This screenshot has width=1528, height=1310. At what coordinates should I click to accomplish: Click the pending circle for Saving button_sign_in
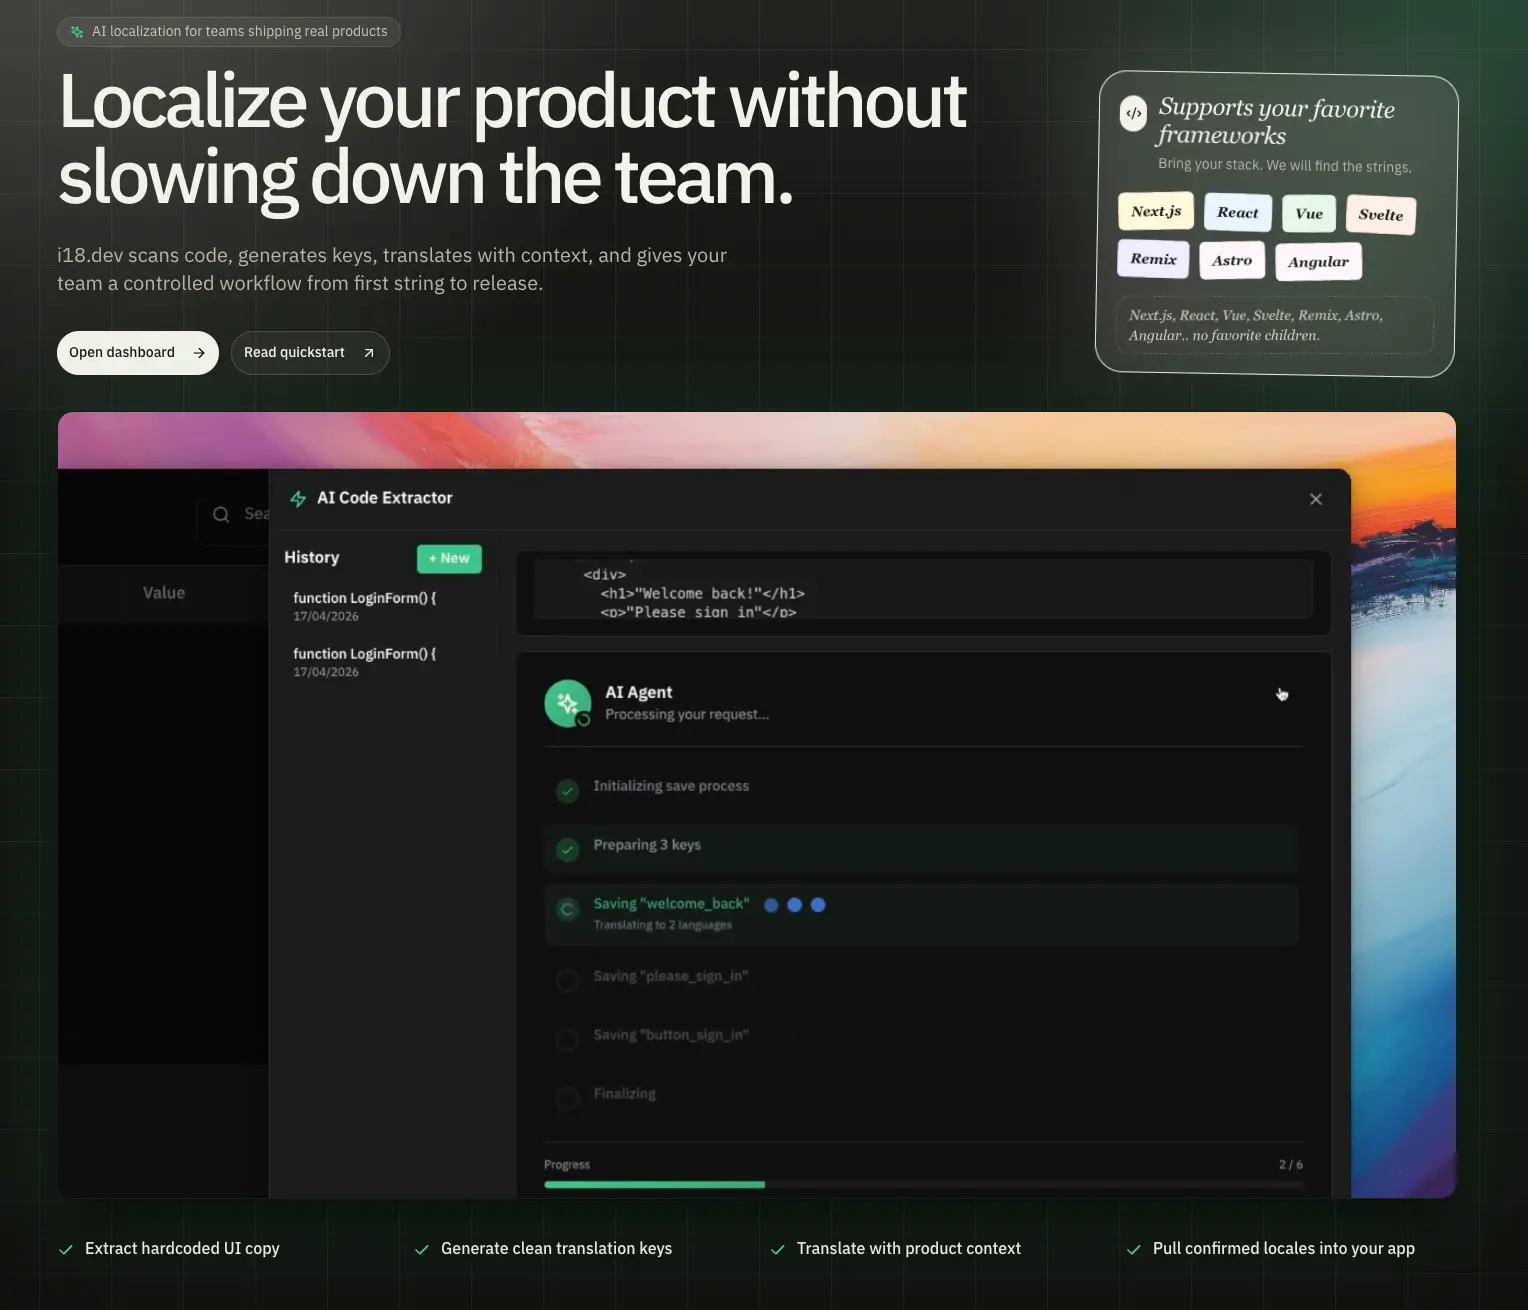coord(568,1040)
